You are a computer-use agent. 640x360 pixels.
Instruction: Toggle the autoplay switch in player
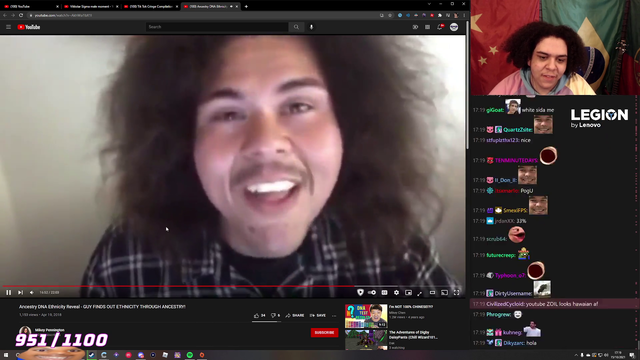(x=372, y=292)
